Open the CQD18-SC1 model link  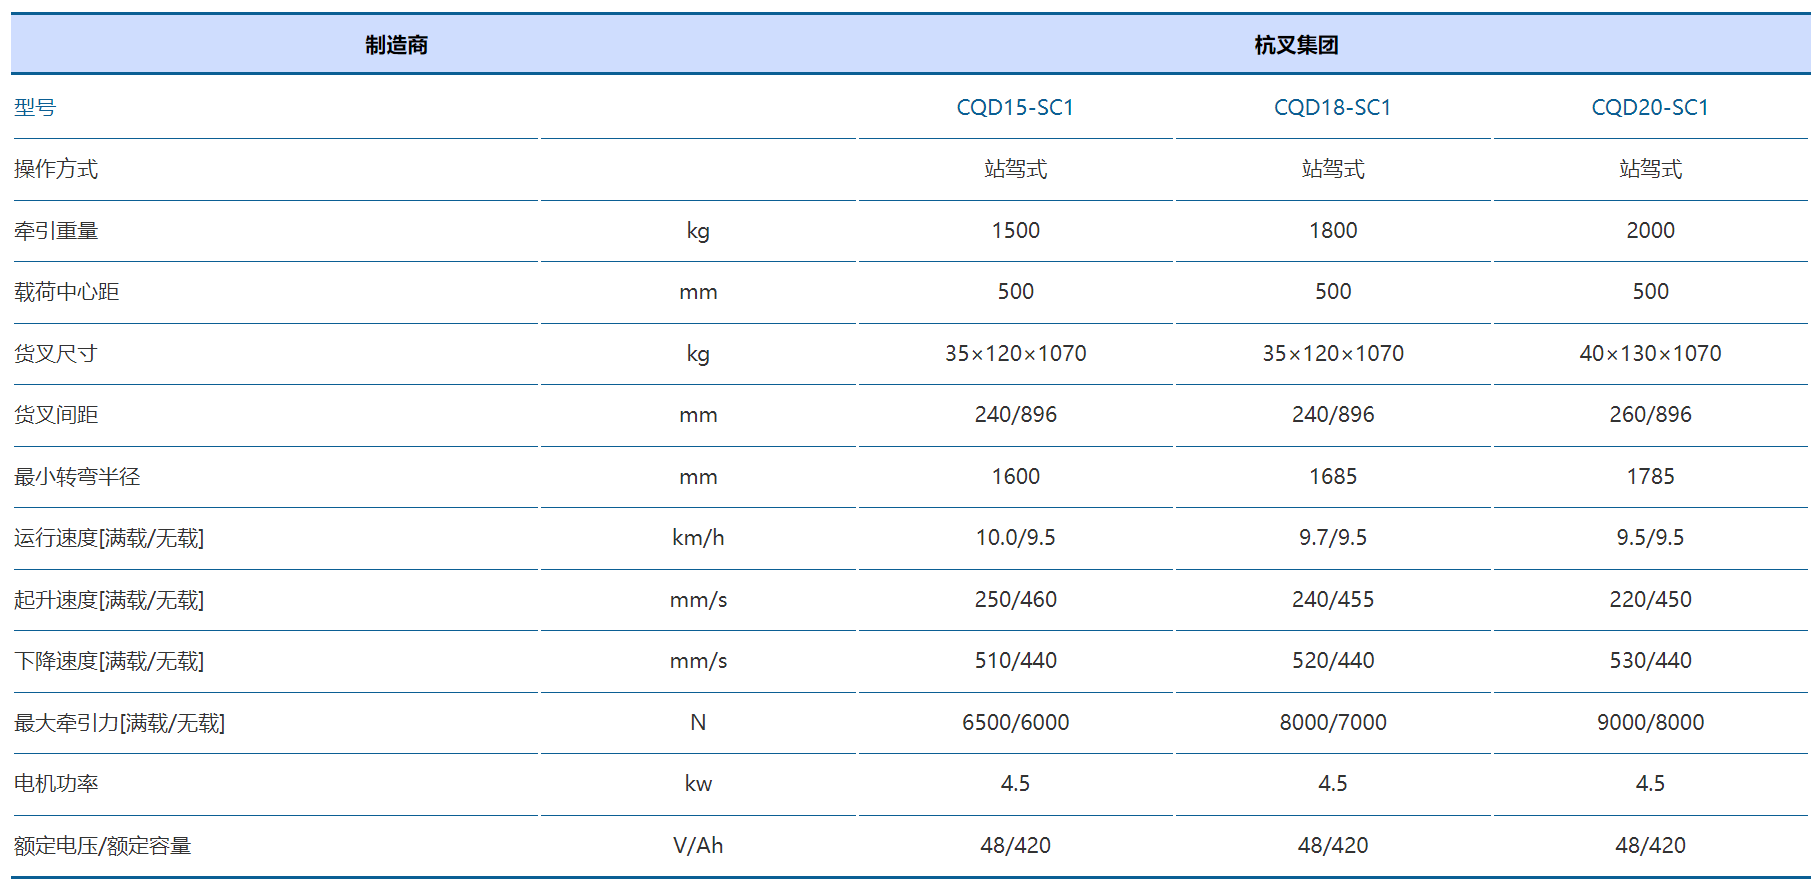1332,107
